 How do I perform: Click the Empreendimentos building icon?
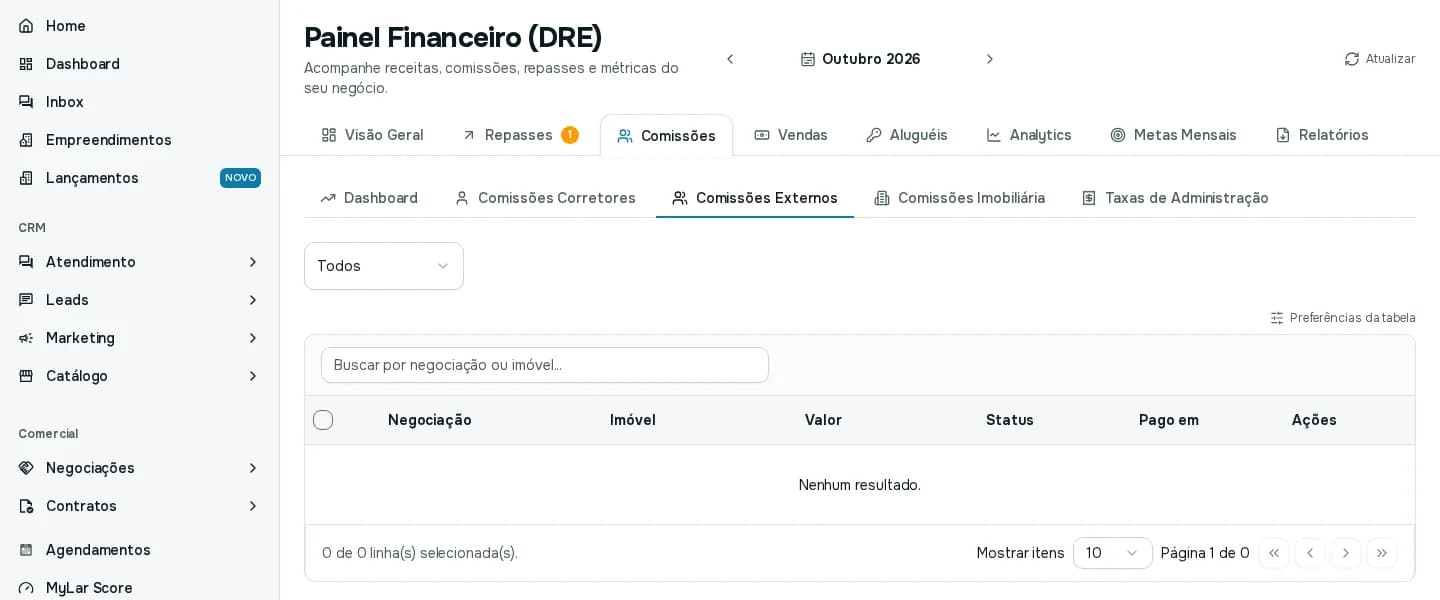point(26,140)
